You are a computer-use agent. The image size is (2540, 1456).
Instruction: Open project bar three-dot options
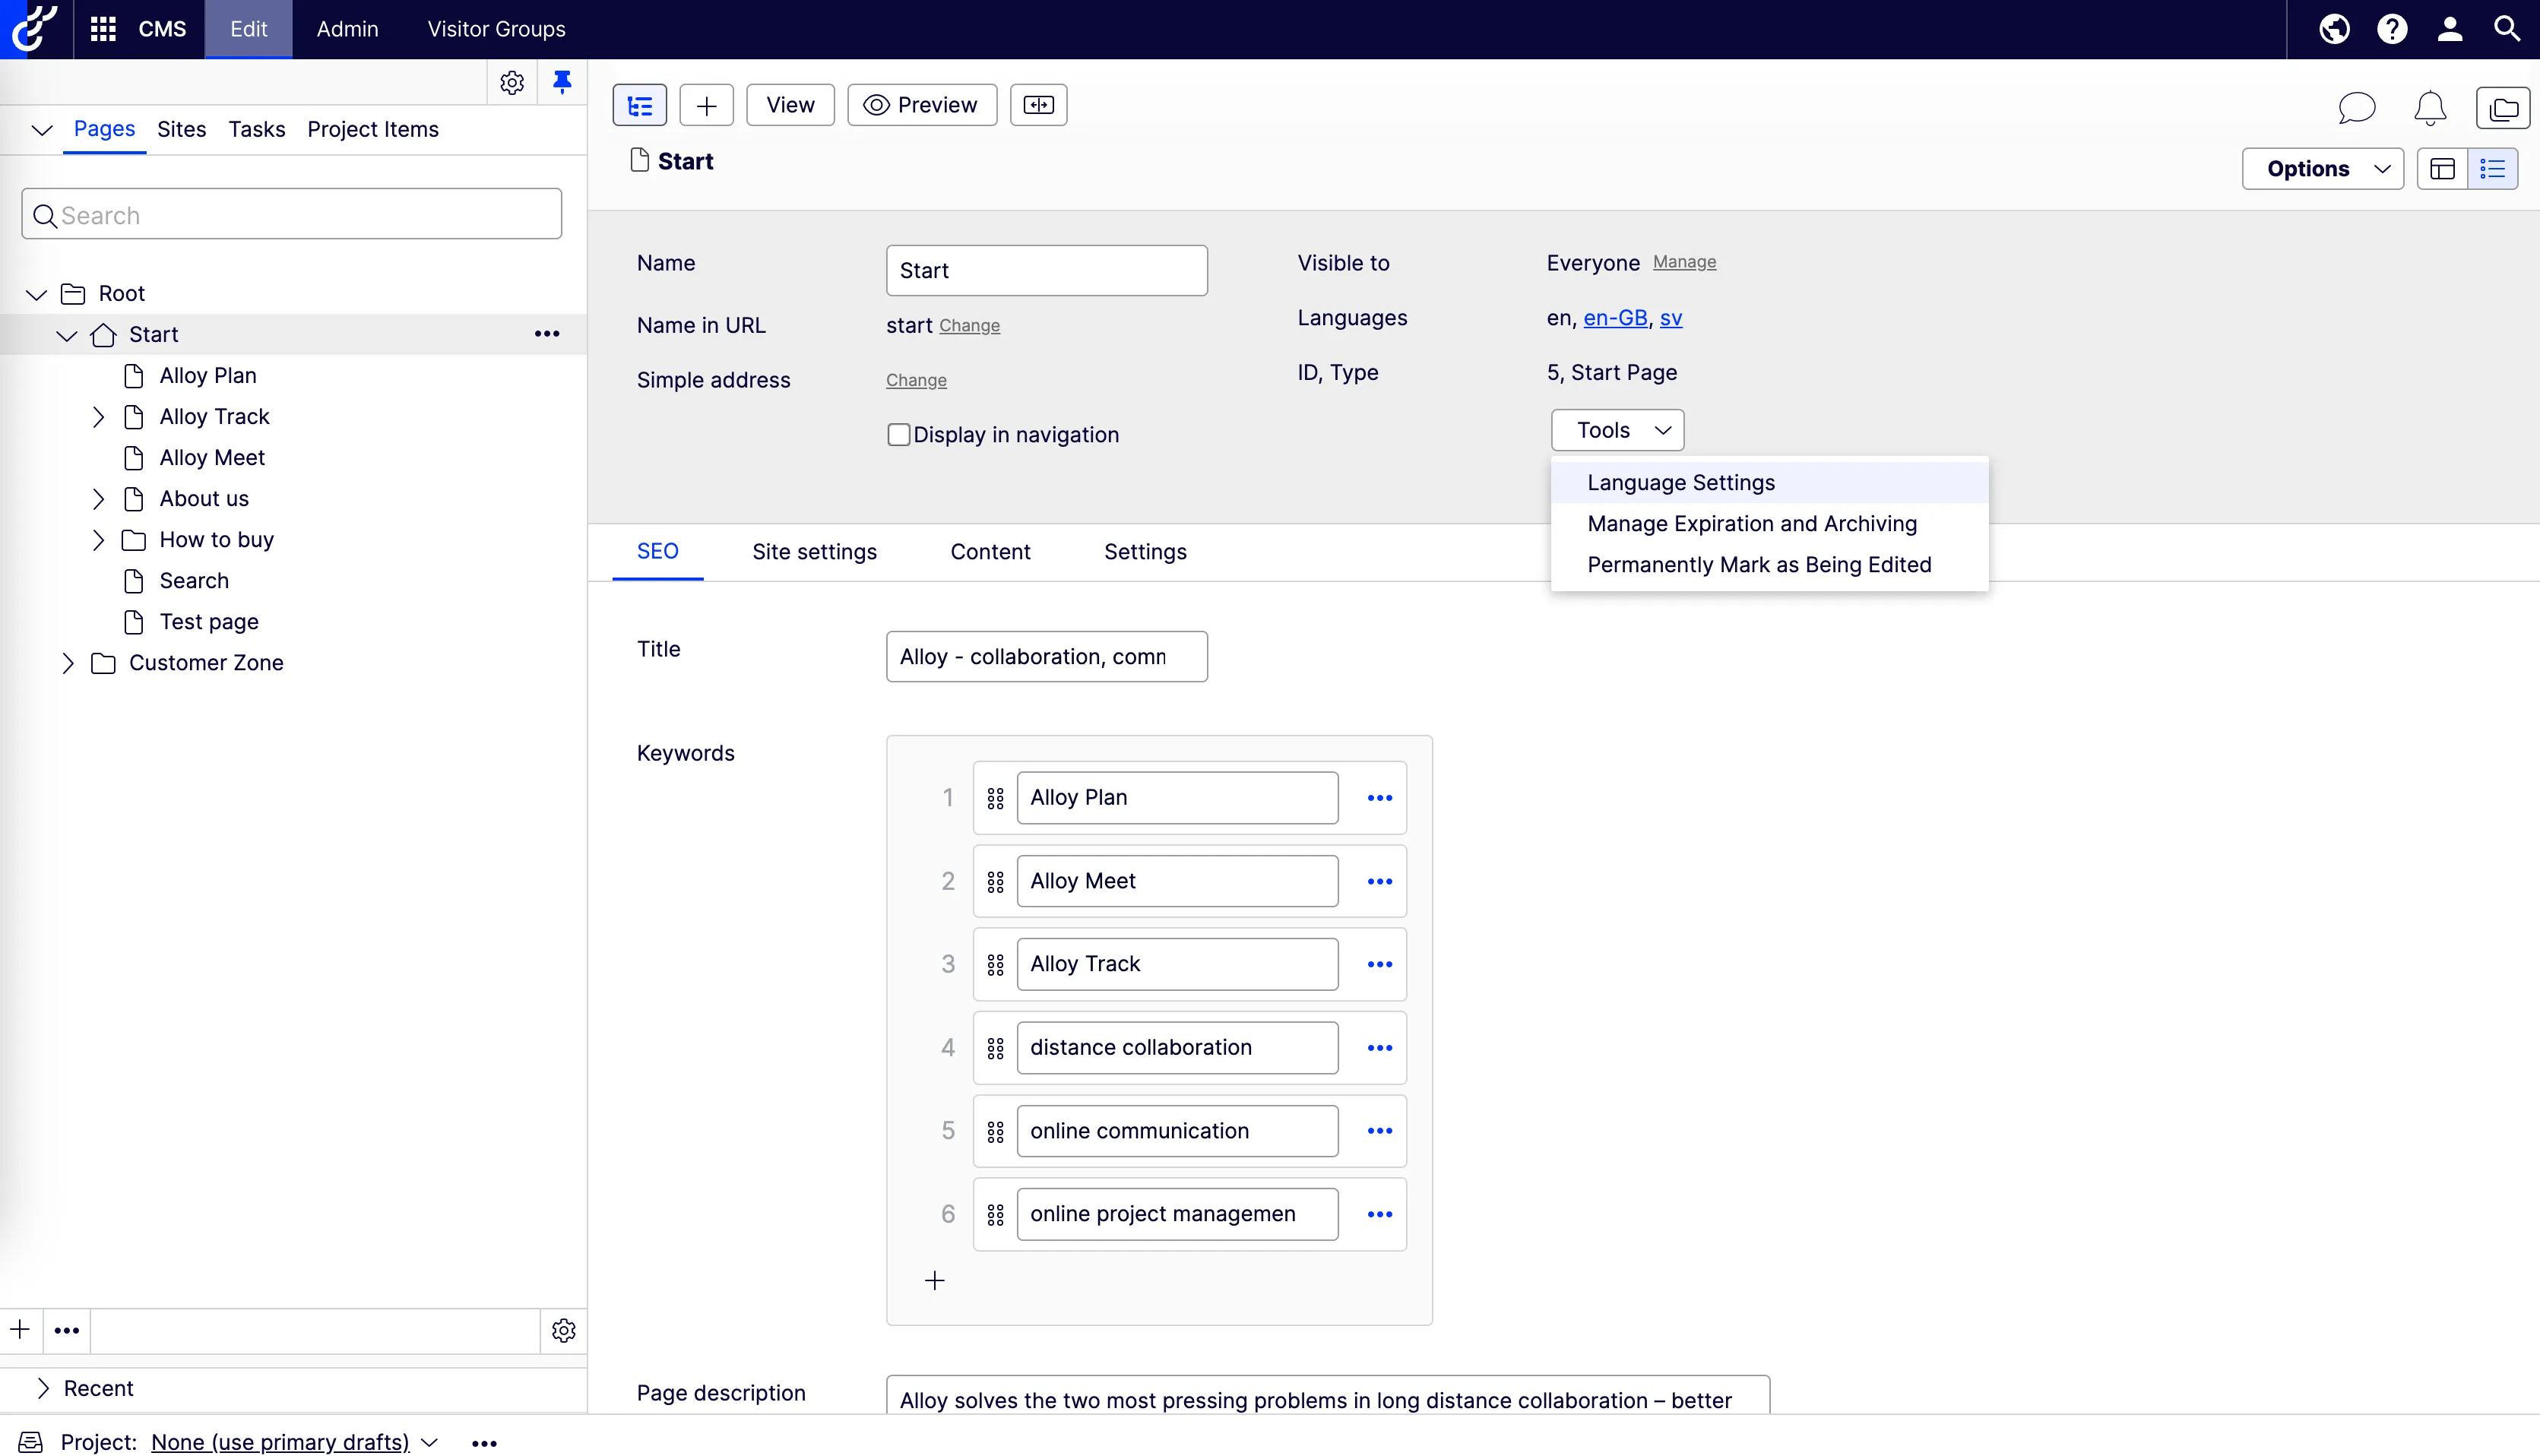pyautogui.click(x=485, y=1443)
